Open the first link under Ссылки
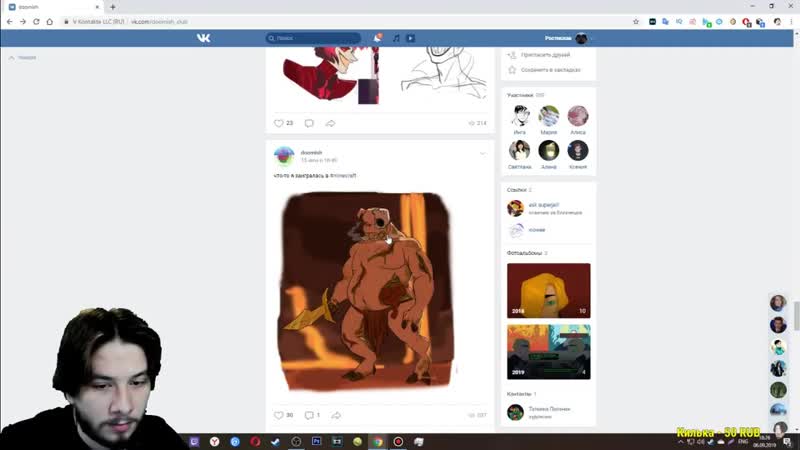Screen dimensions: 800x450 click(544, 208)
